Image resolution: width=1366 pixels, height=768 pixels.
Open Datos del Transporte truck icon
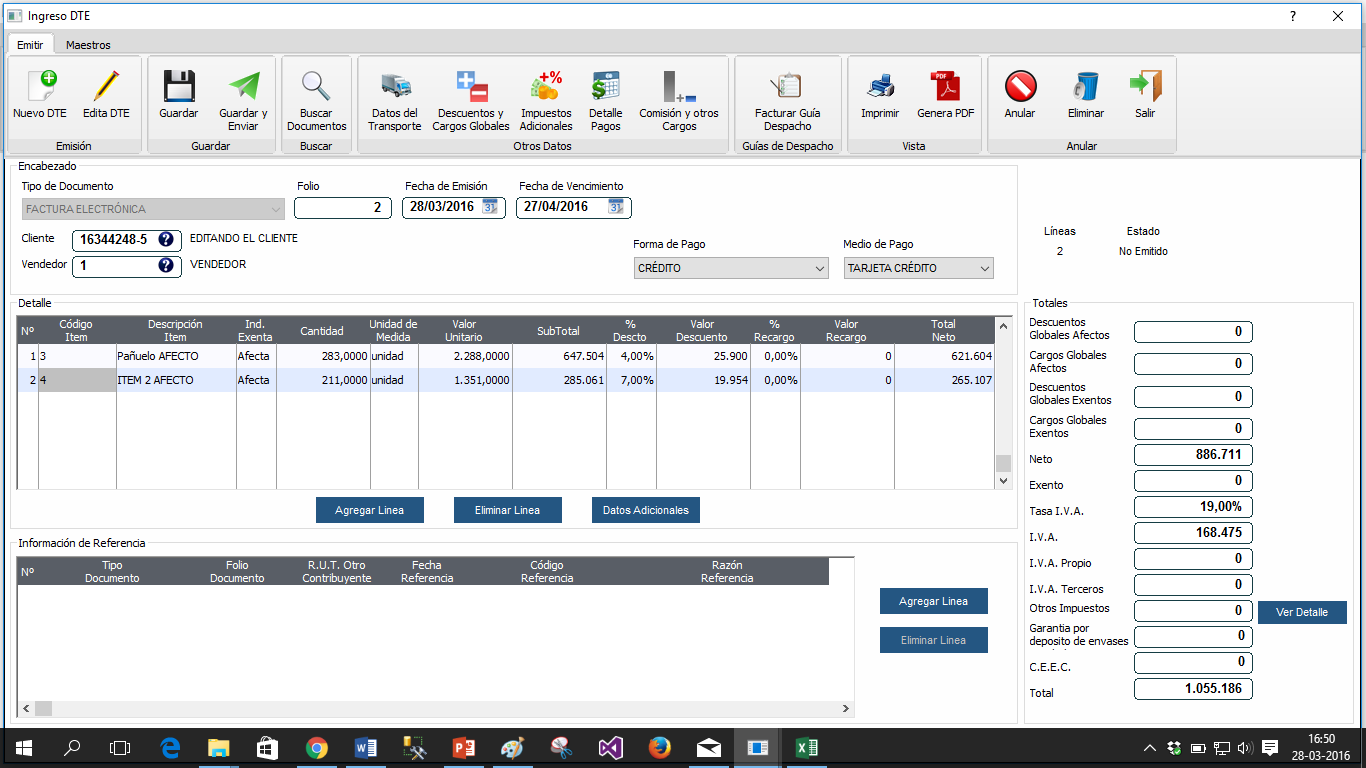point(395,87)
